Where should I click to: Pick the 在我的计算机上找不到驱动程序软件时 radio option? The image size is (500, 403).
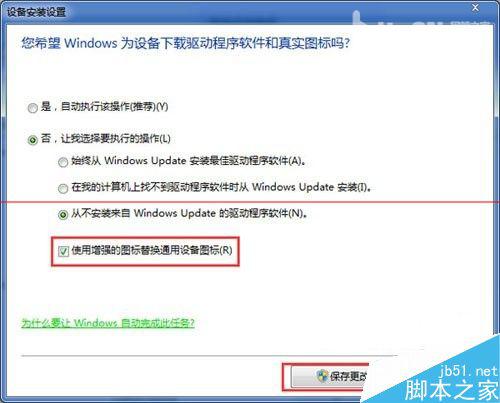(x=63, y=188)
